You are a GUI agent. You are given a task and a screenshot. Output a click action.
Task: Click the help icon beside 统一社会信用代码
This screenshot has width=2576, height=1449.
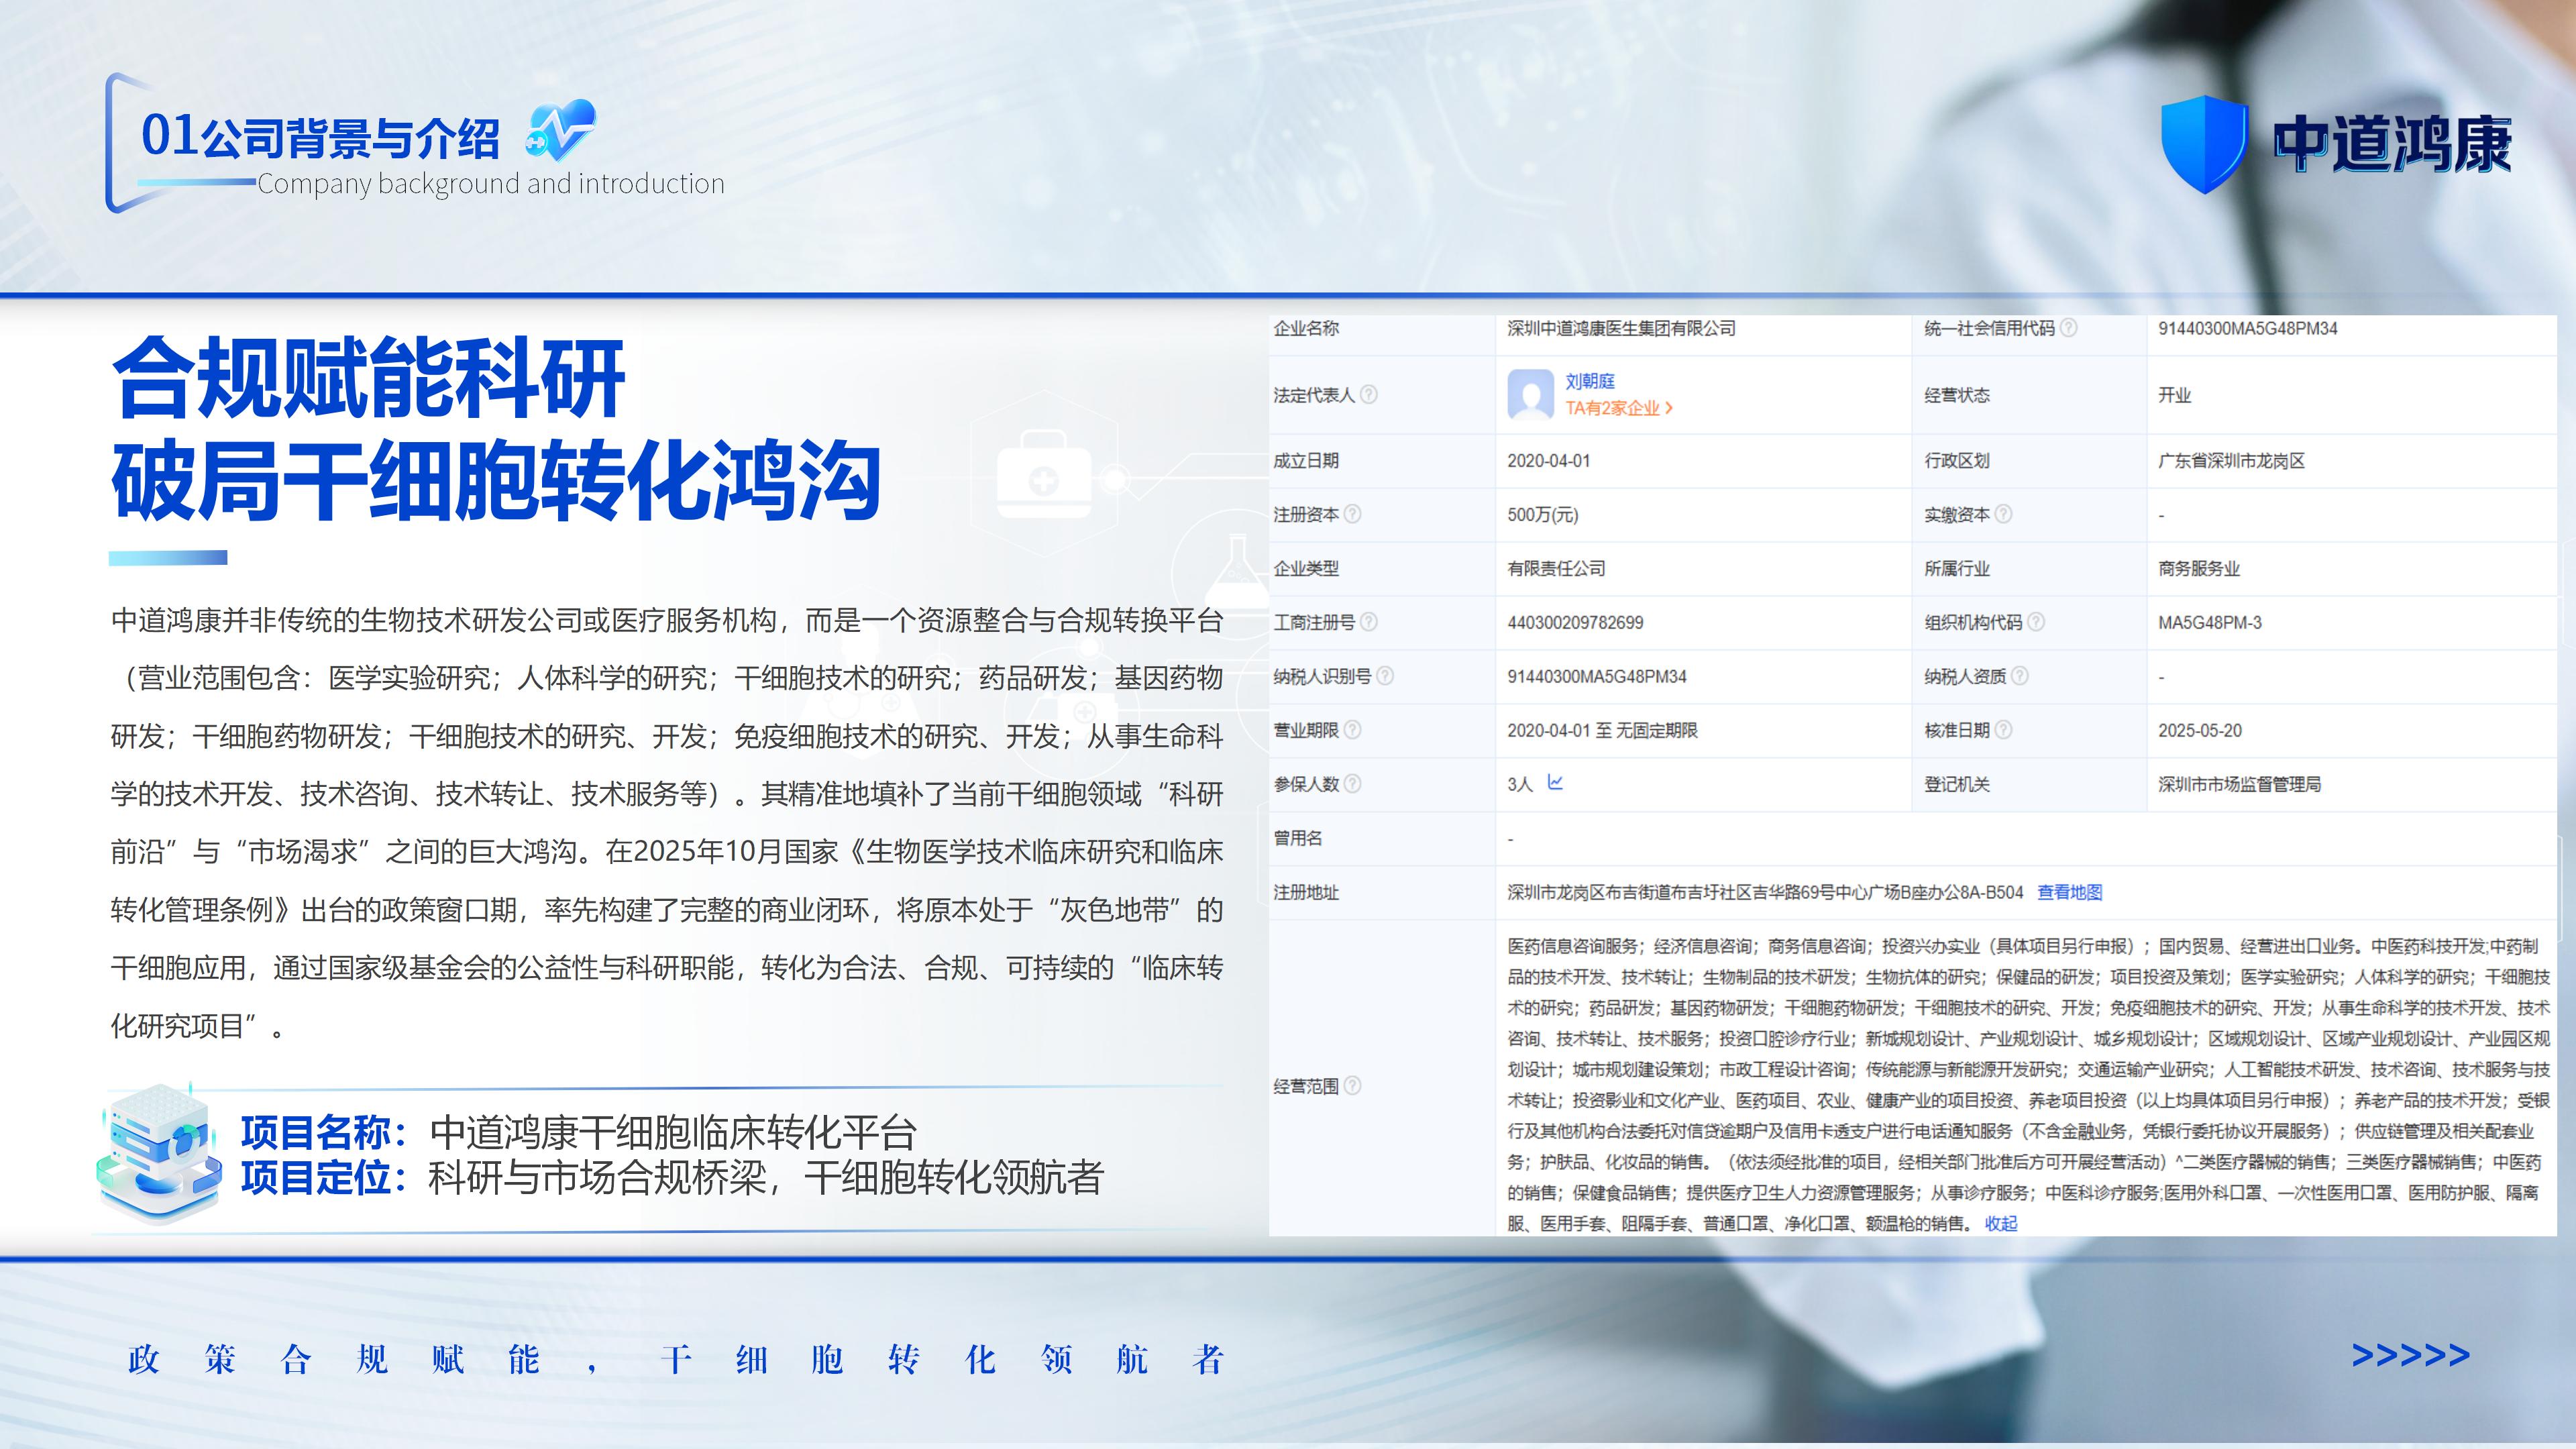pos(2069,327)
